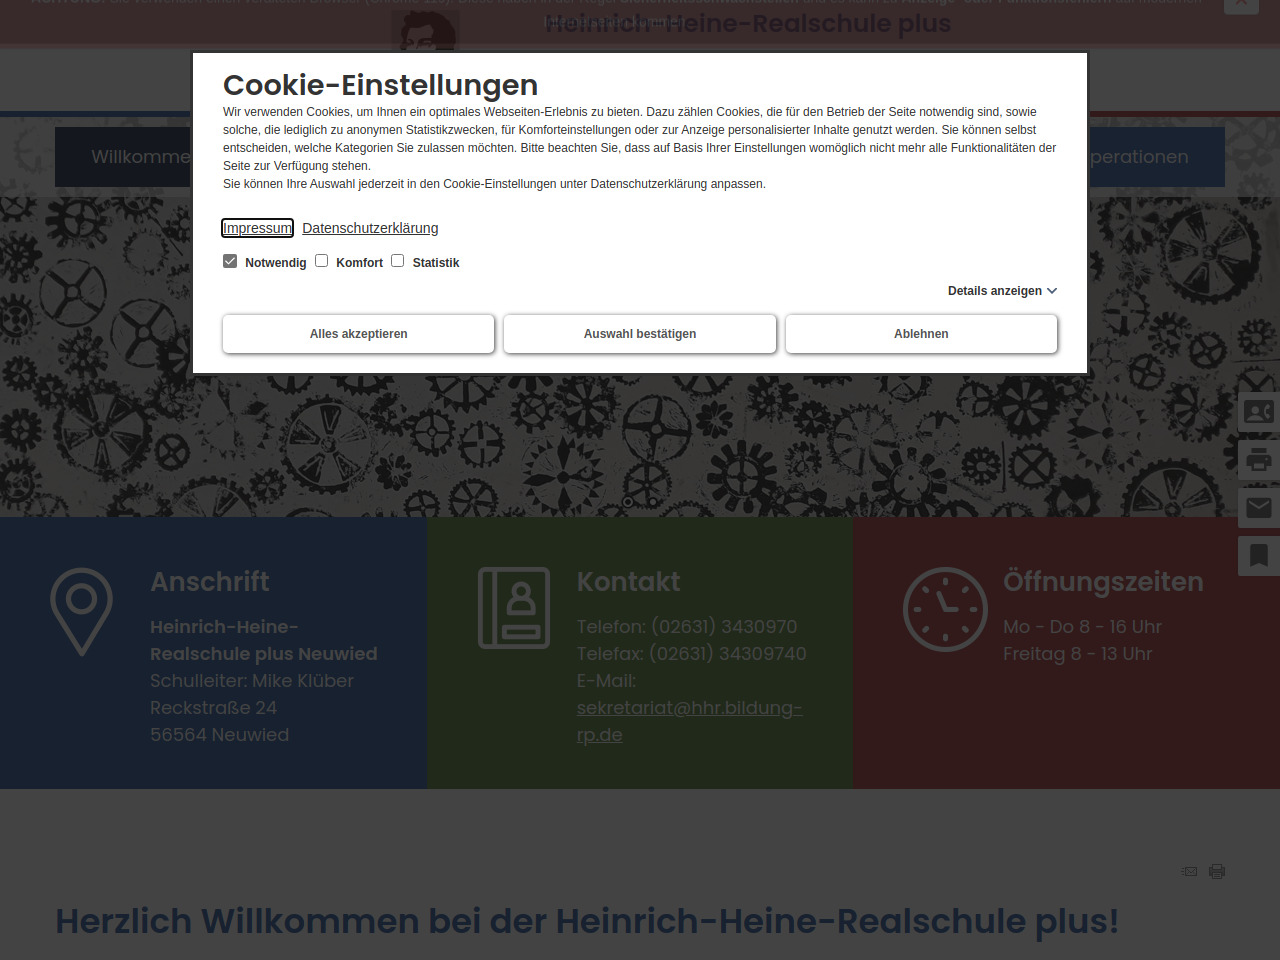Click the printer icon in right sidebar
The image size is (1280, 960).
(1258, 460)
